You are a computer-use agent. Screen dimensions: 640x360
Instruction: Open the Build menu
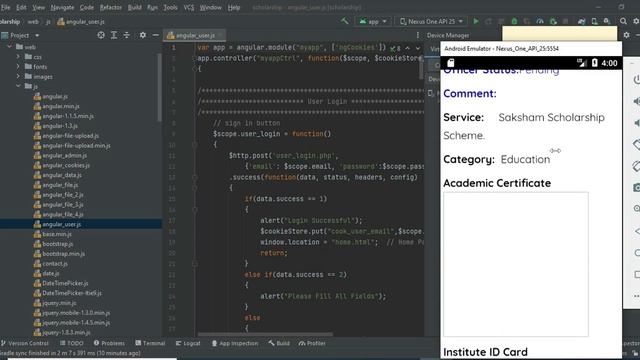coord(134,7)
